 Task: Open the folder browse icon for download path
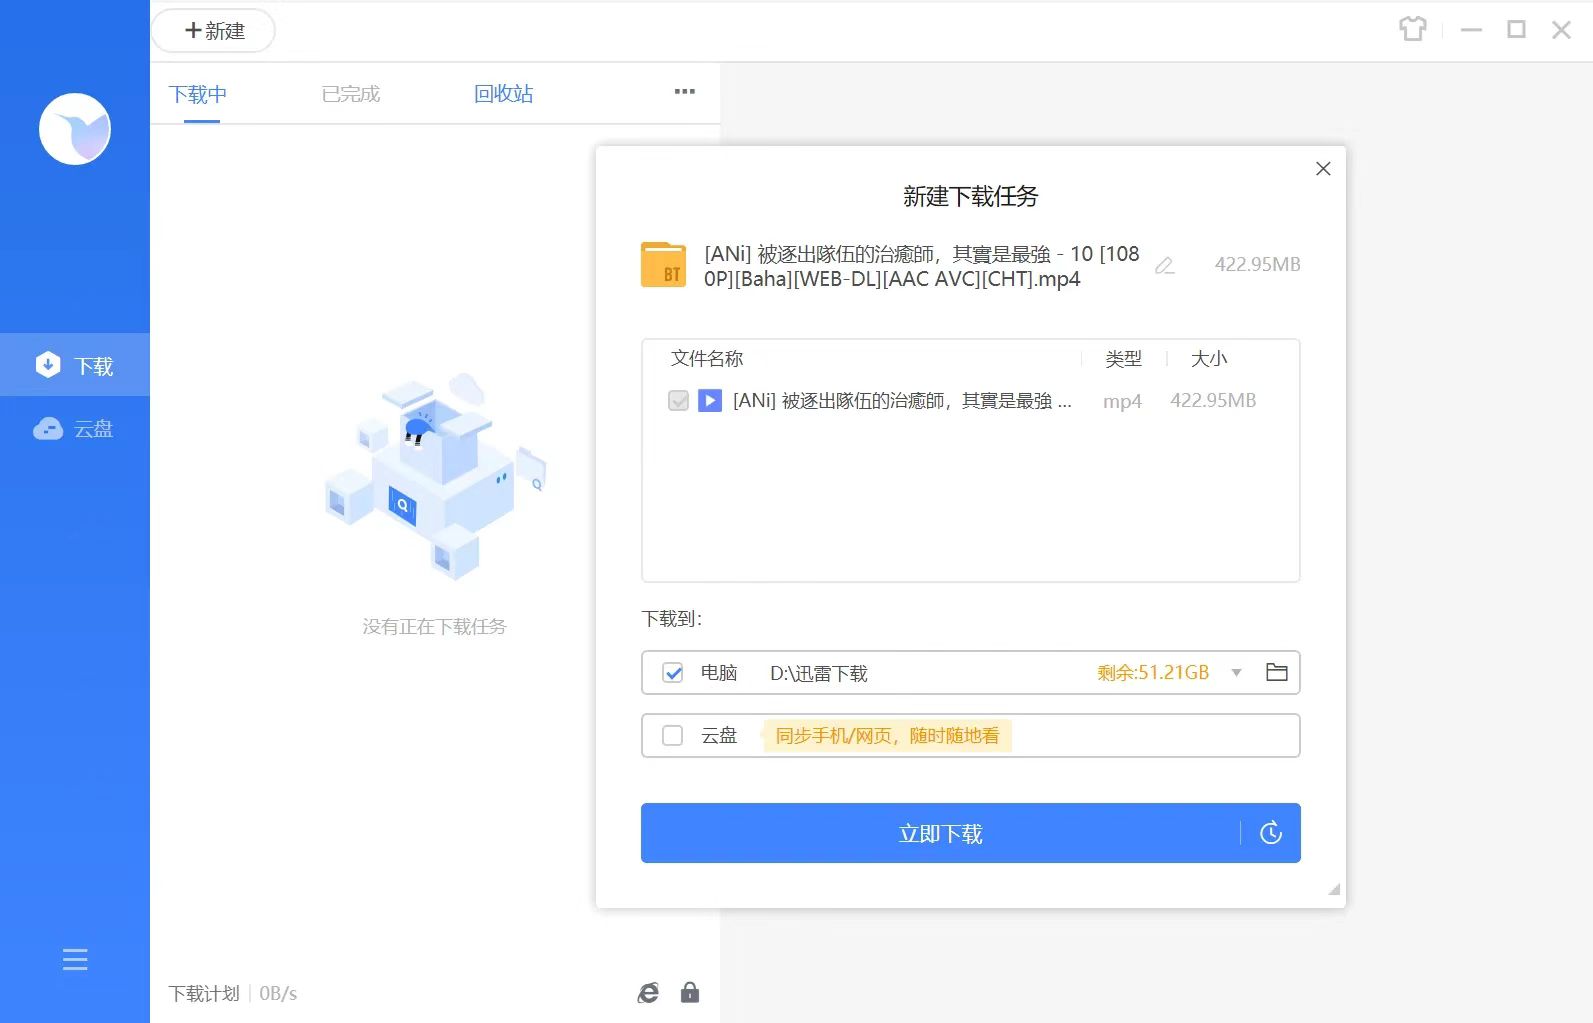(1276, 672)
